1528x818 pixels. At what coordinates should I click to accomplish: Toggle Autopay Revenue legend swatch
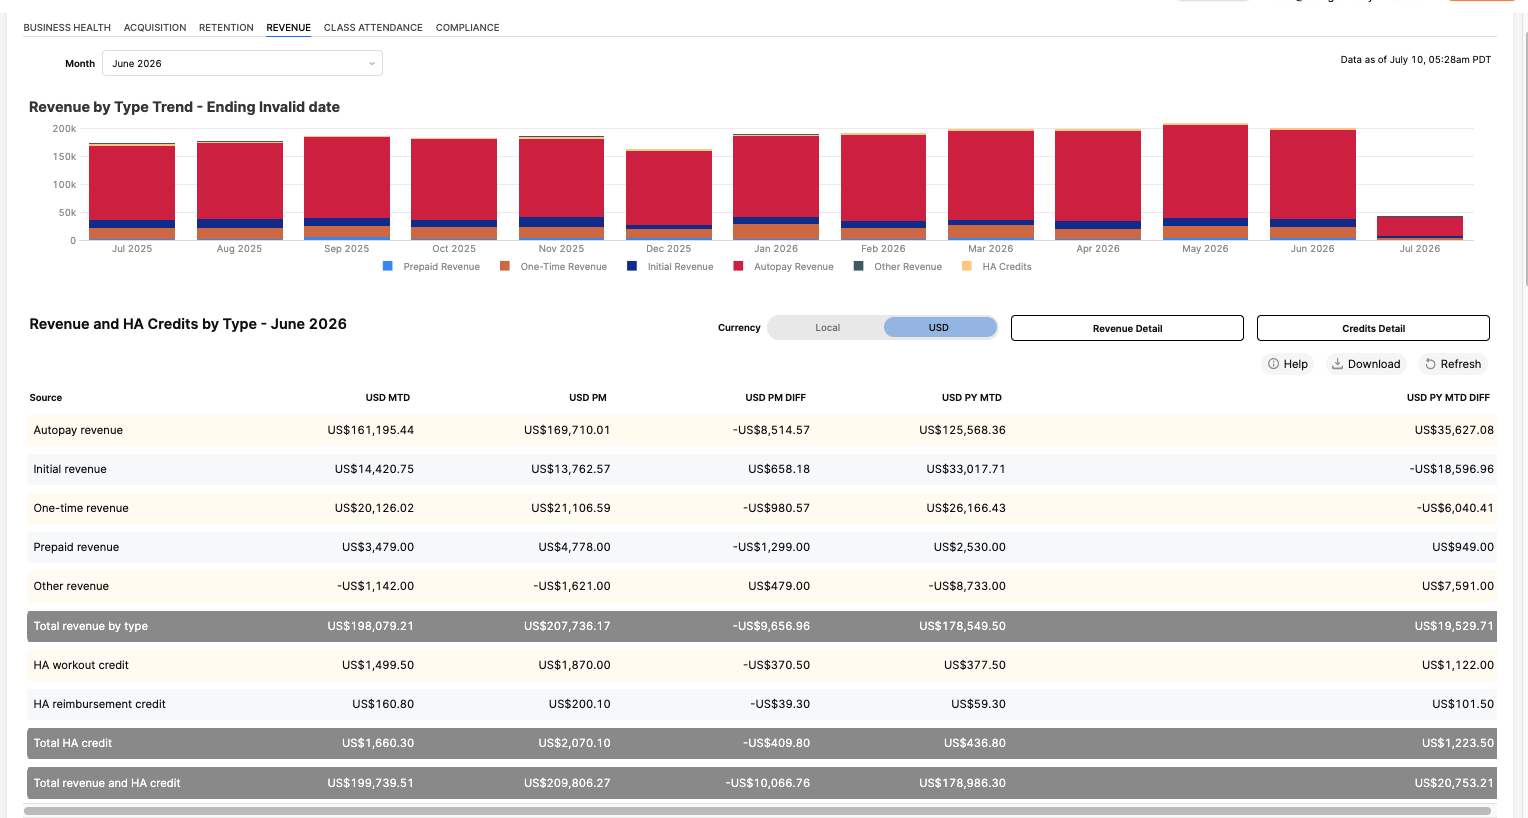click(738, 266)
